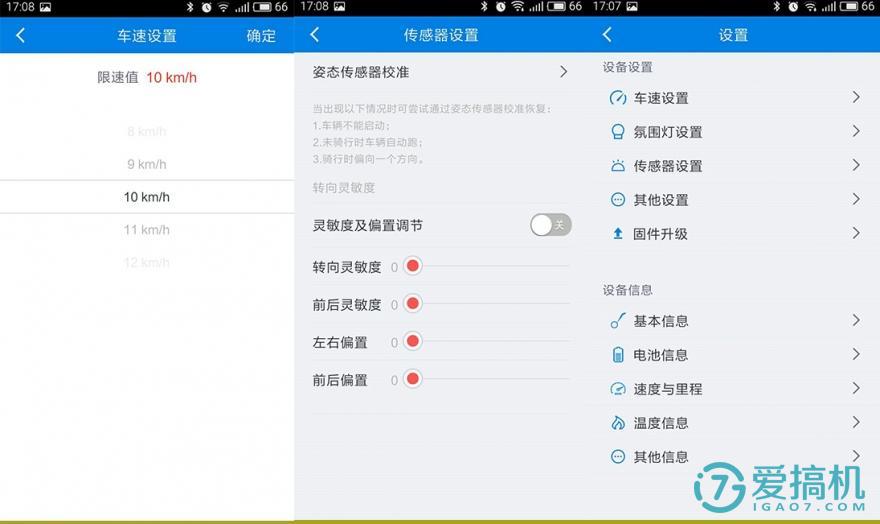Tap Bluetooth icon in left screen status bar
The height and width of the screenshot is (524, 880).
[x=190, y=7]
